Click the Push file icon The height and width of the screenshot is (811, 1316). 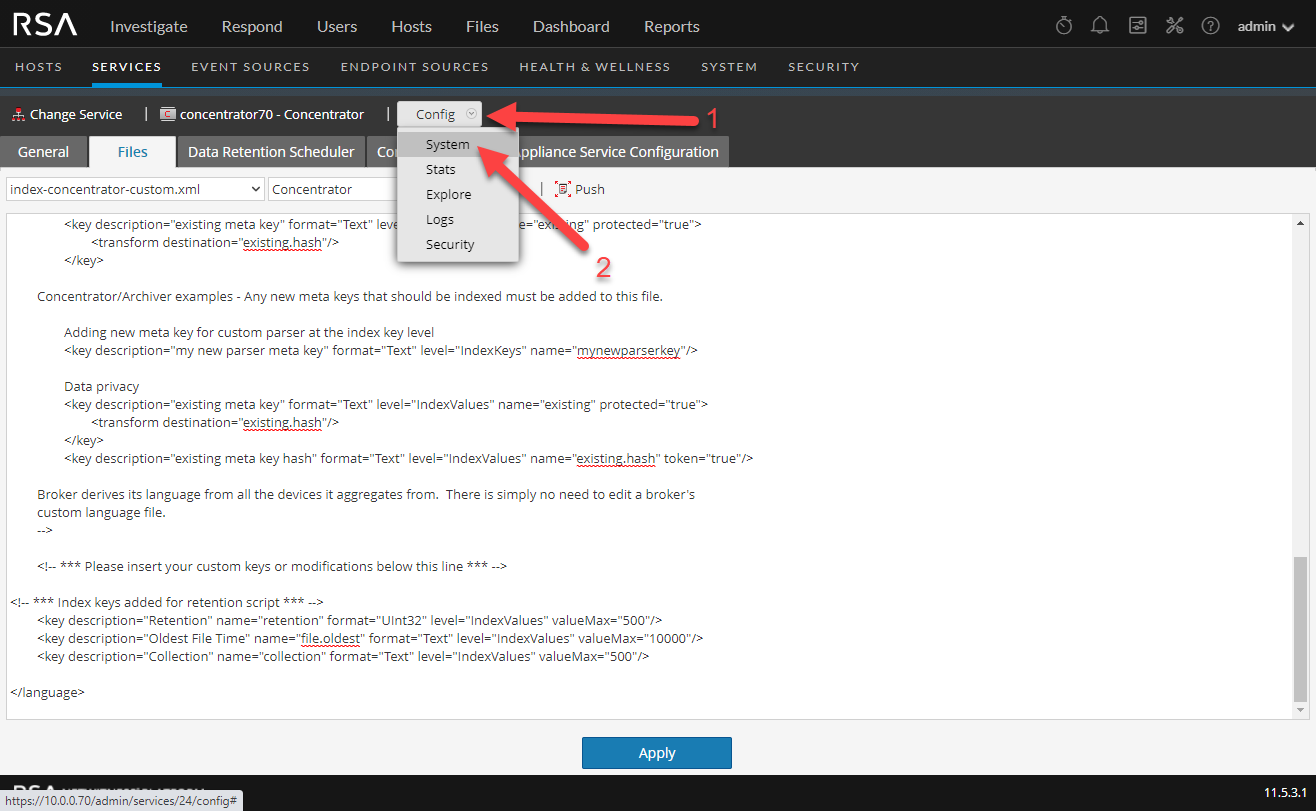564,189
